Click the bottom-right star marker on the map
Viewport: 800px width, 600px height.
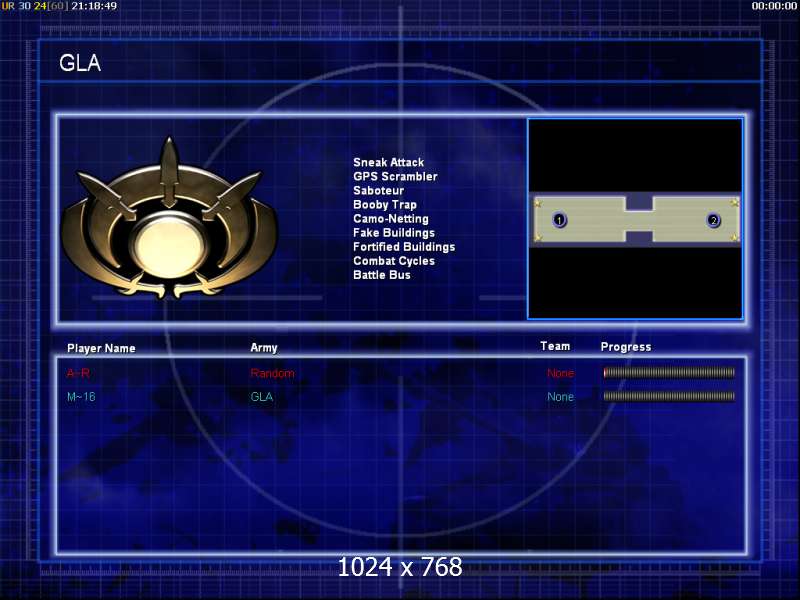734,237
